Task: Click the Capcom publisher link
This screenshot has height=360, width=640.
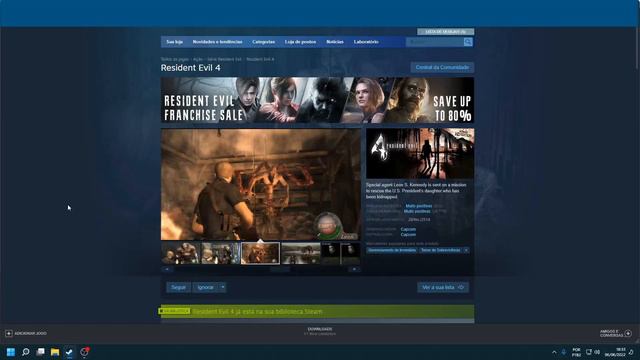Action: [x=408, y=235]
